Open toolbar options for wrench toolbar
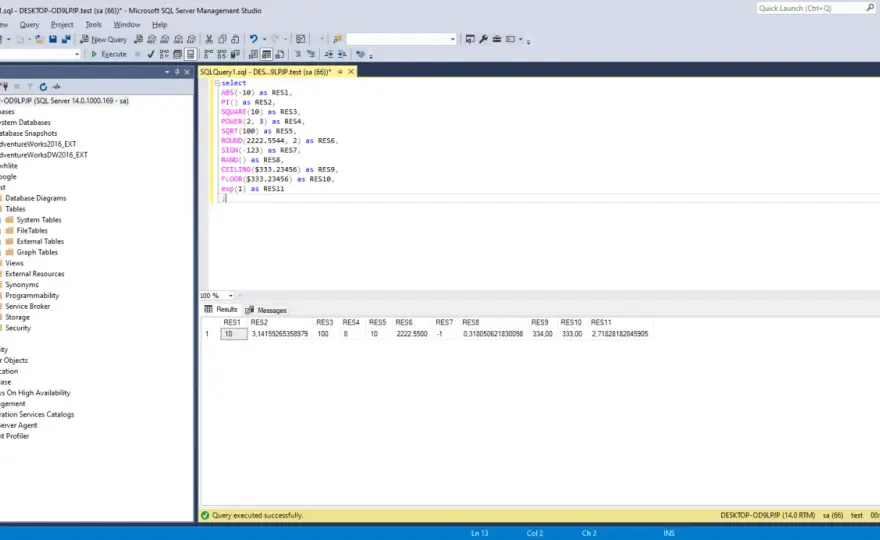Screen dimensions: 880x540 pyautogui.click(x=528, y=41)
